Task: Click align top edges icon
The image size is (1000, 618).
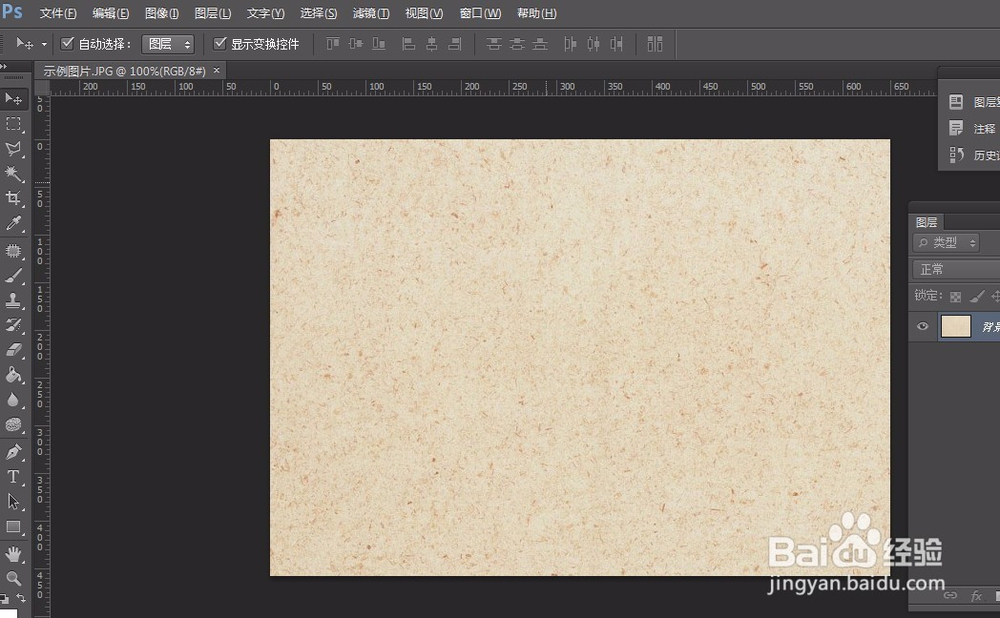Action: coord(333,43)
